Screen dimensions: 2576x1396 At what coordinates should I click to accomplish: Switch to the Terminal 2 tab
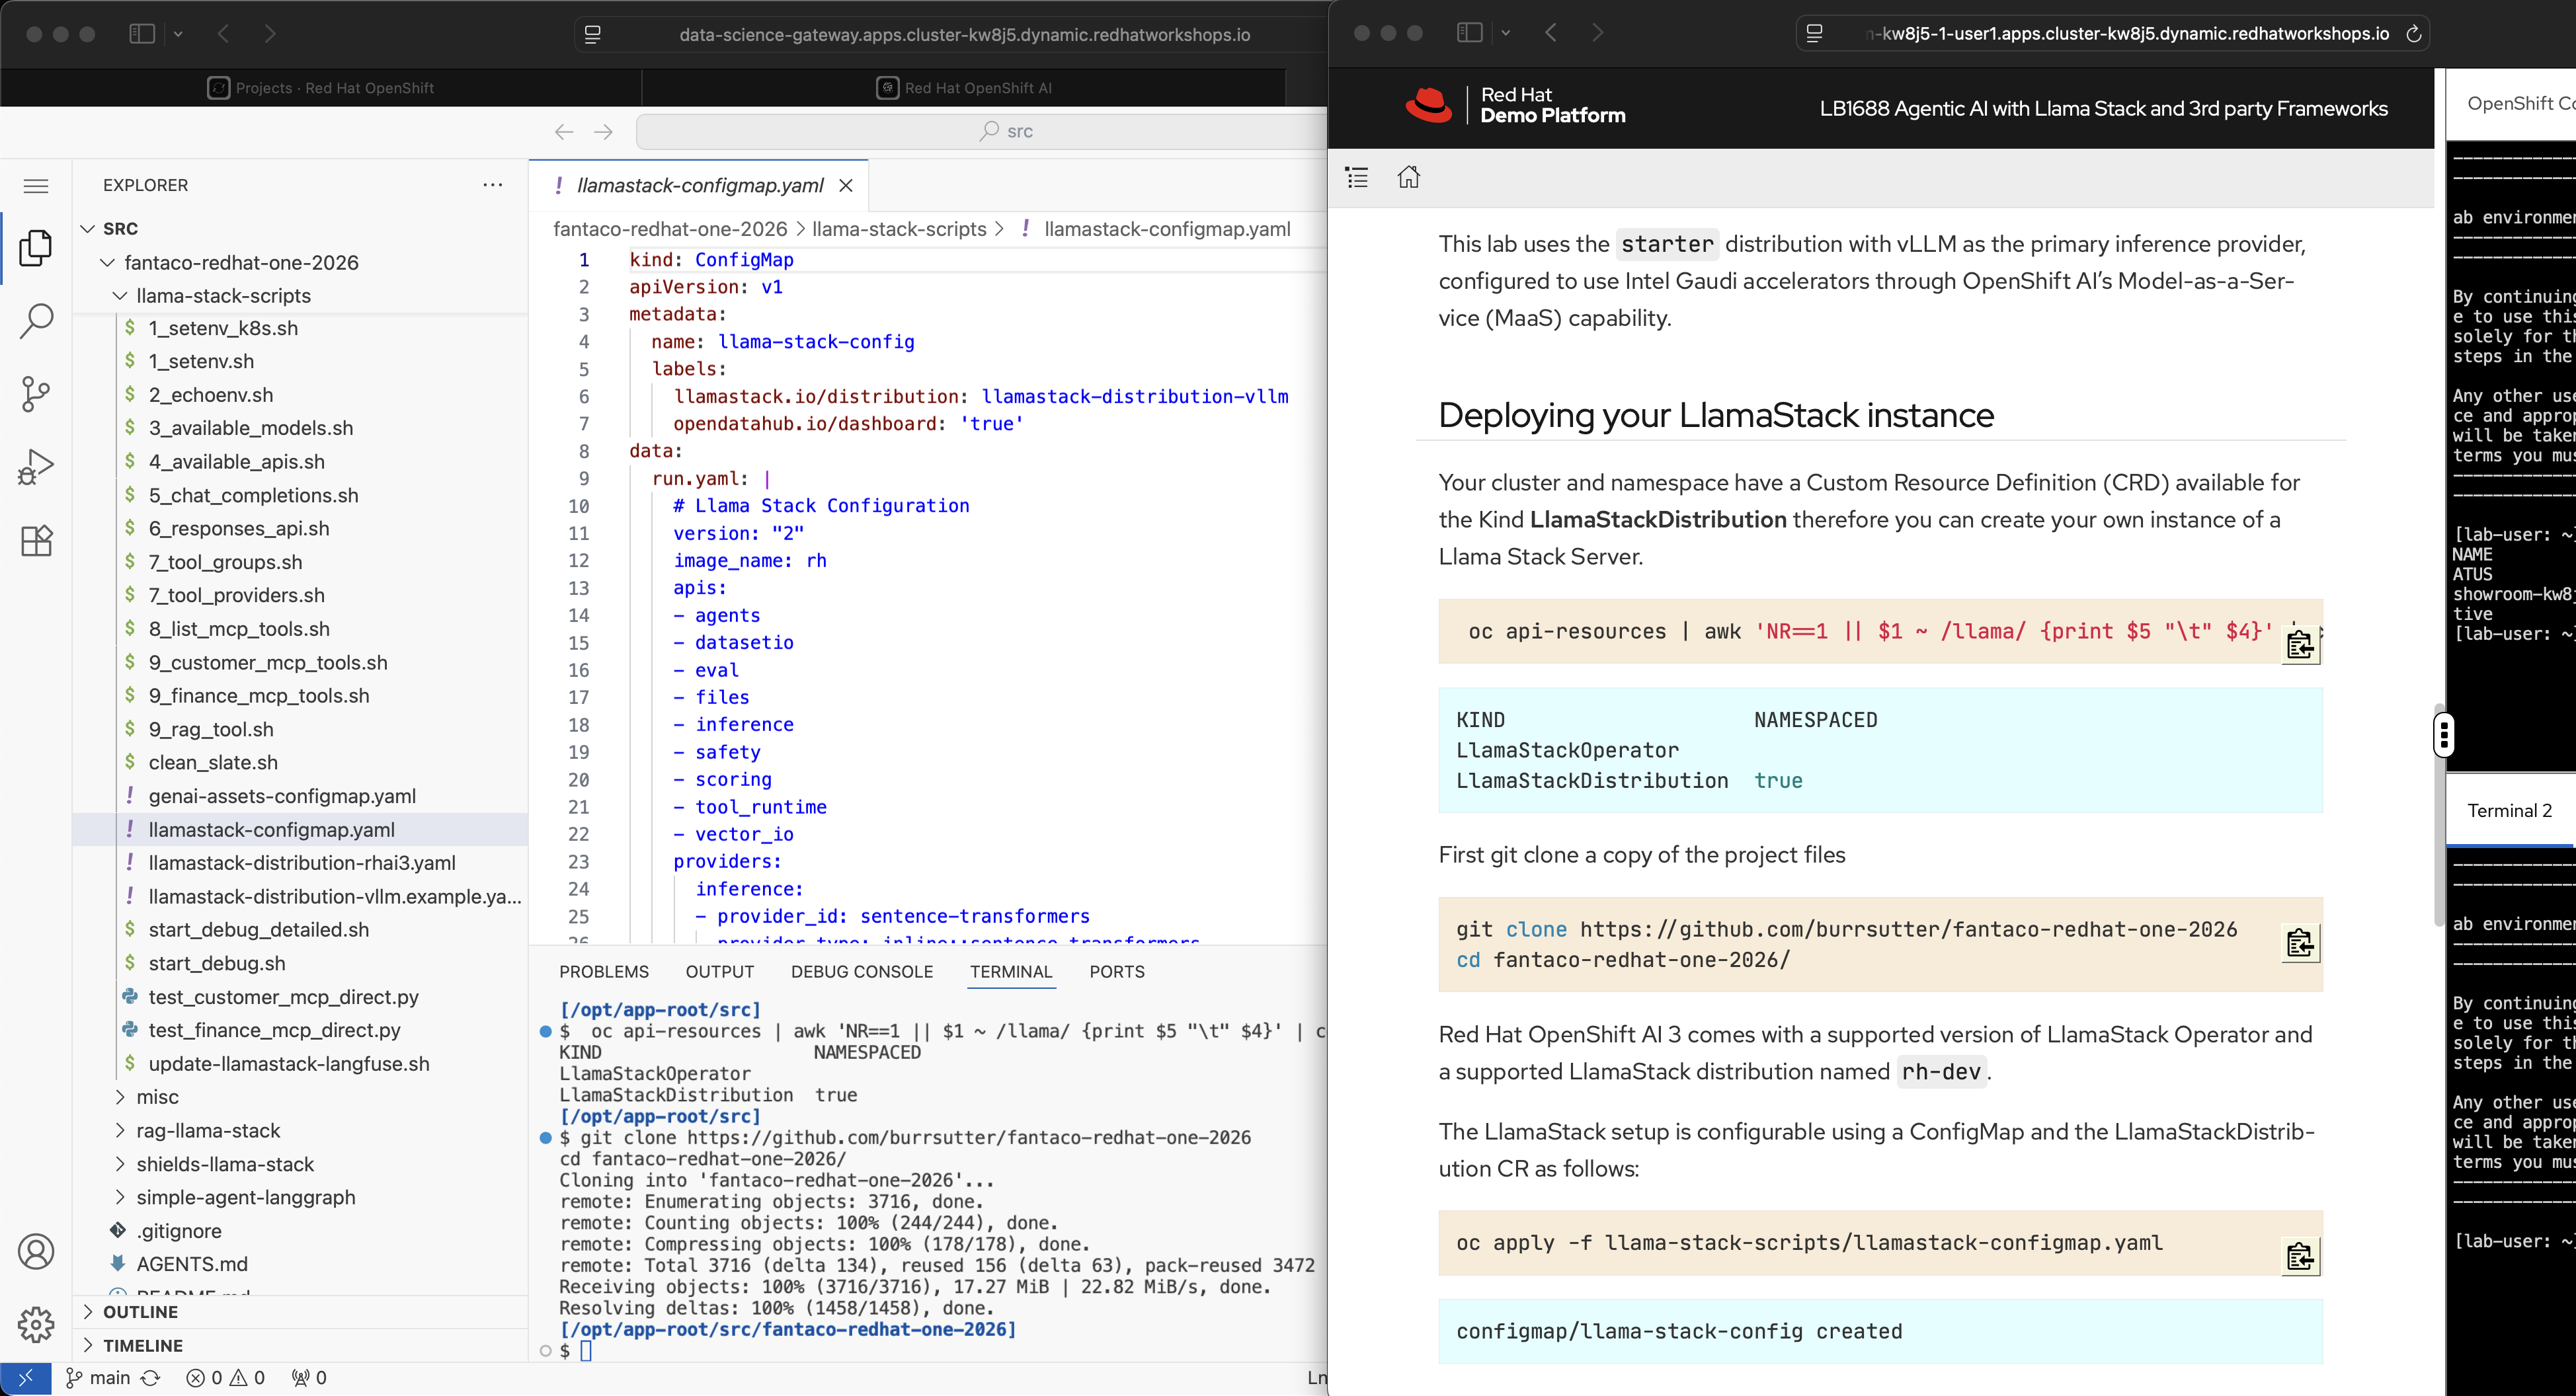coord(2509,811)
